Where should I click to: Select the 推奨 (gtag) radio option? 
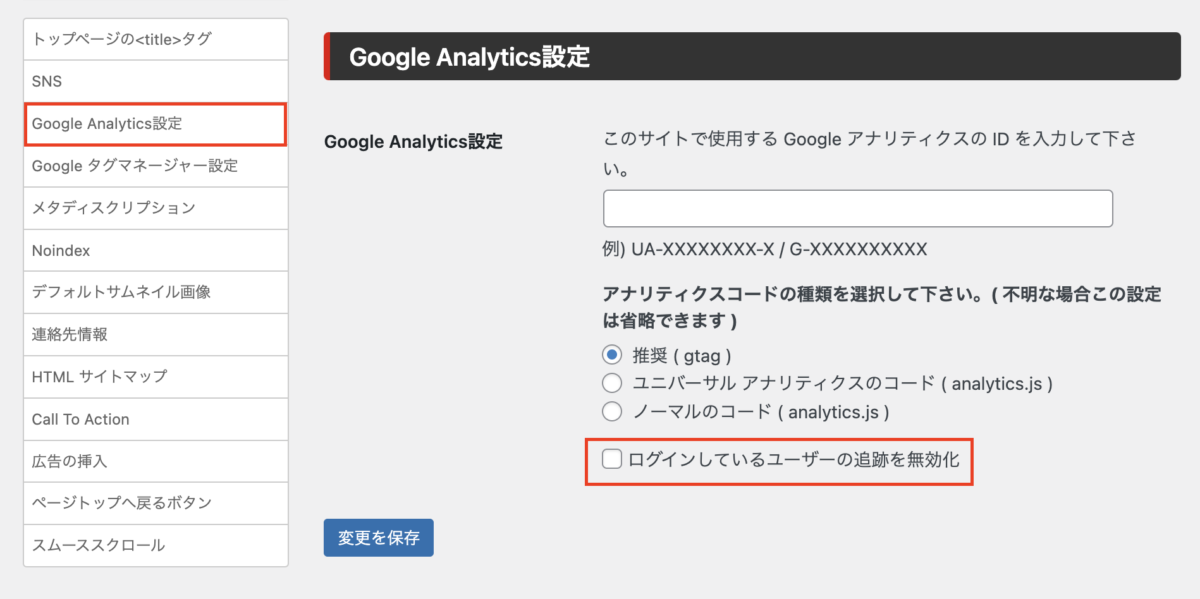click(612, 355)
